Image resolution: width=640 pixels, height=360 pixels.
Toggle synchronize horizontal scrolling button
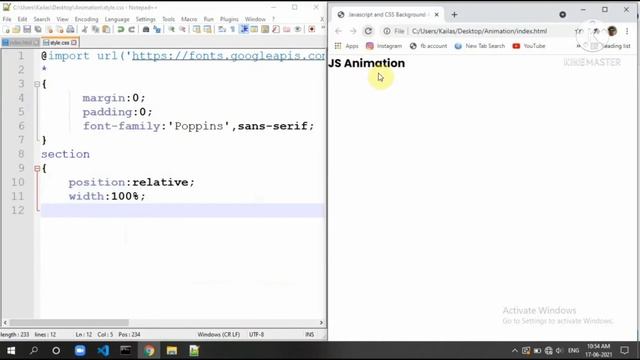coord(207,29)
